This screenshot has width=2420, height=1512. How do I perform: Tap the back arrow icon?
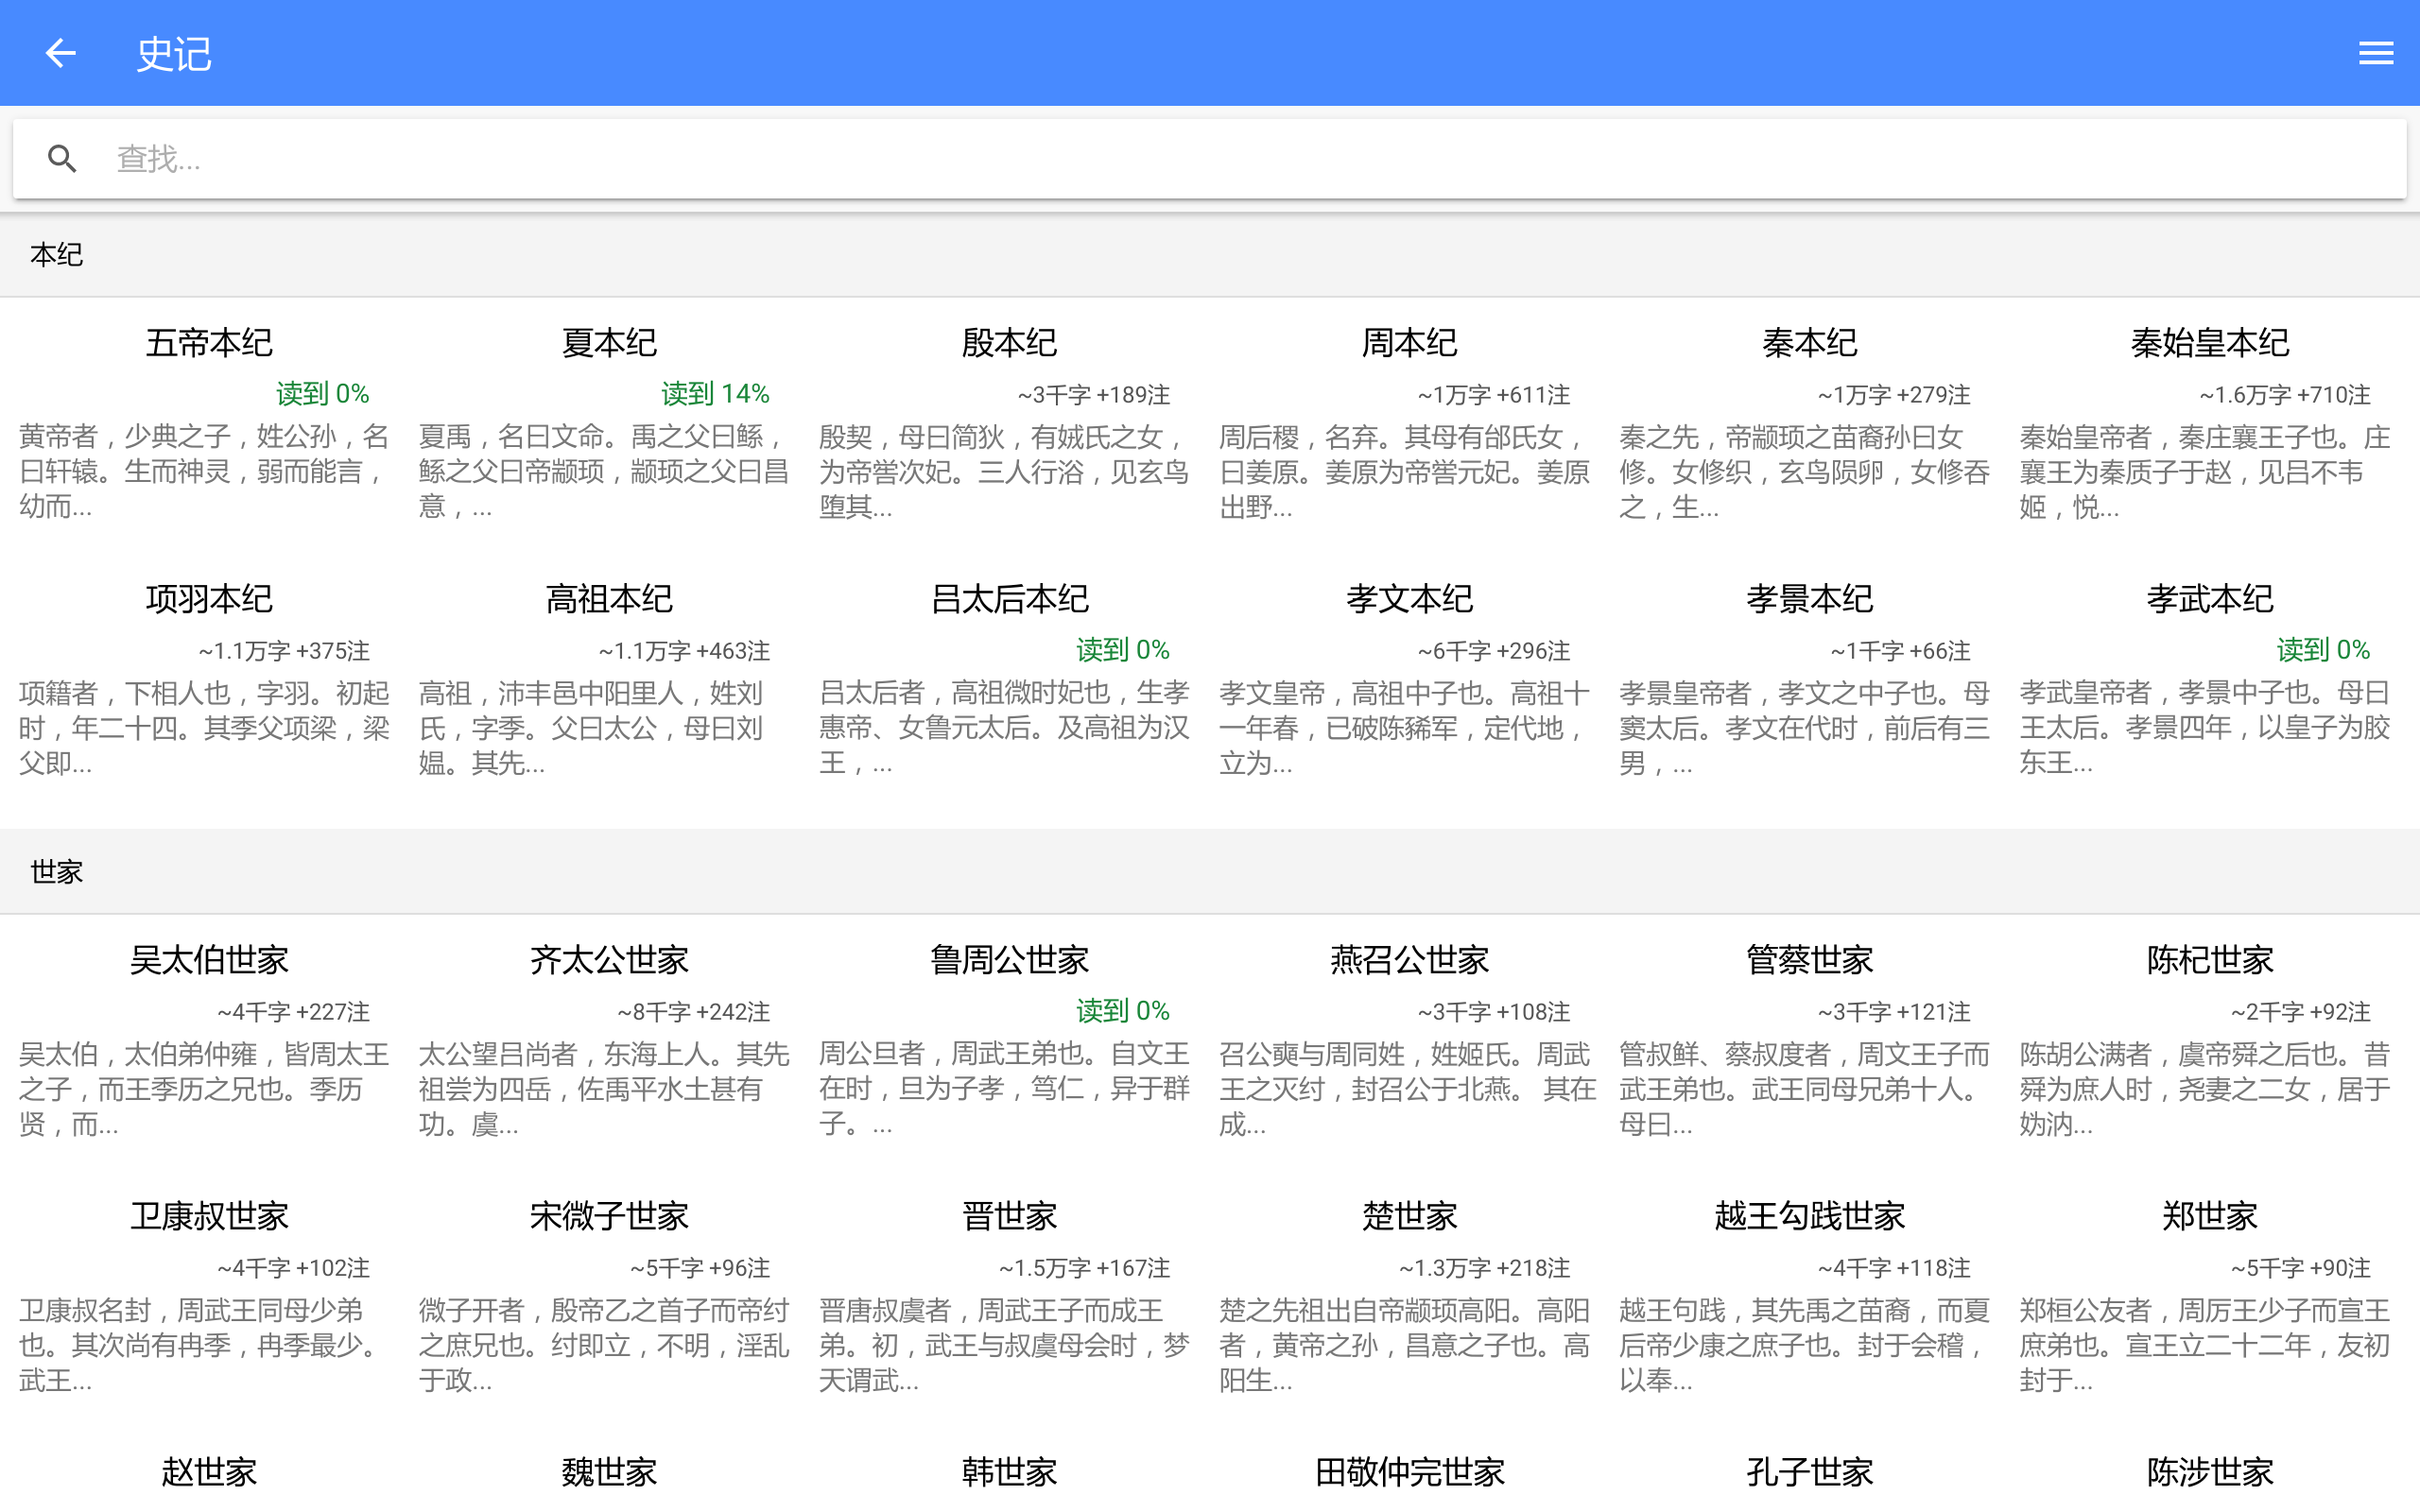pos(61,53)
